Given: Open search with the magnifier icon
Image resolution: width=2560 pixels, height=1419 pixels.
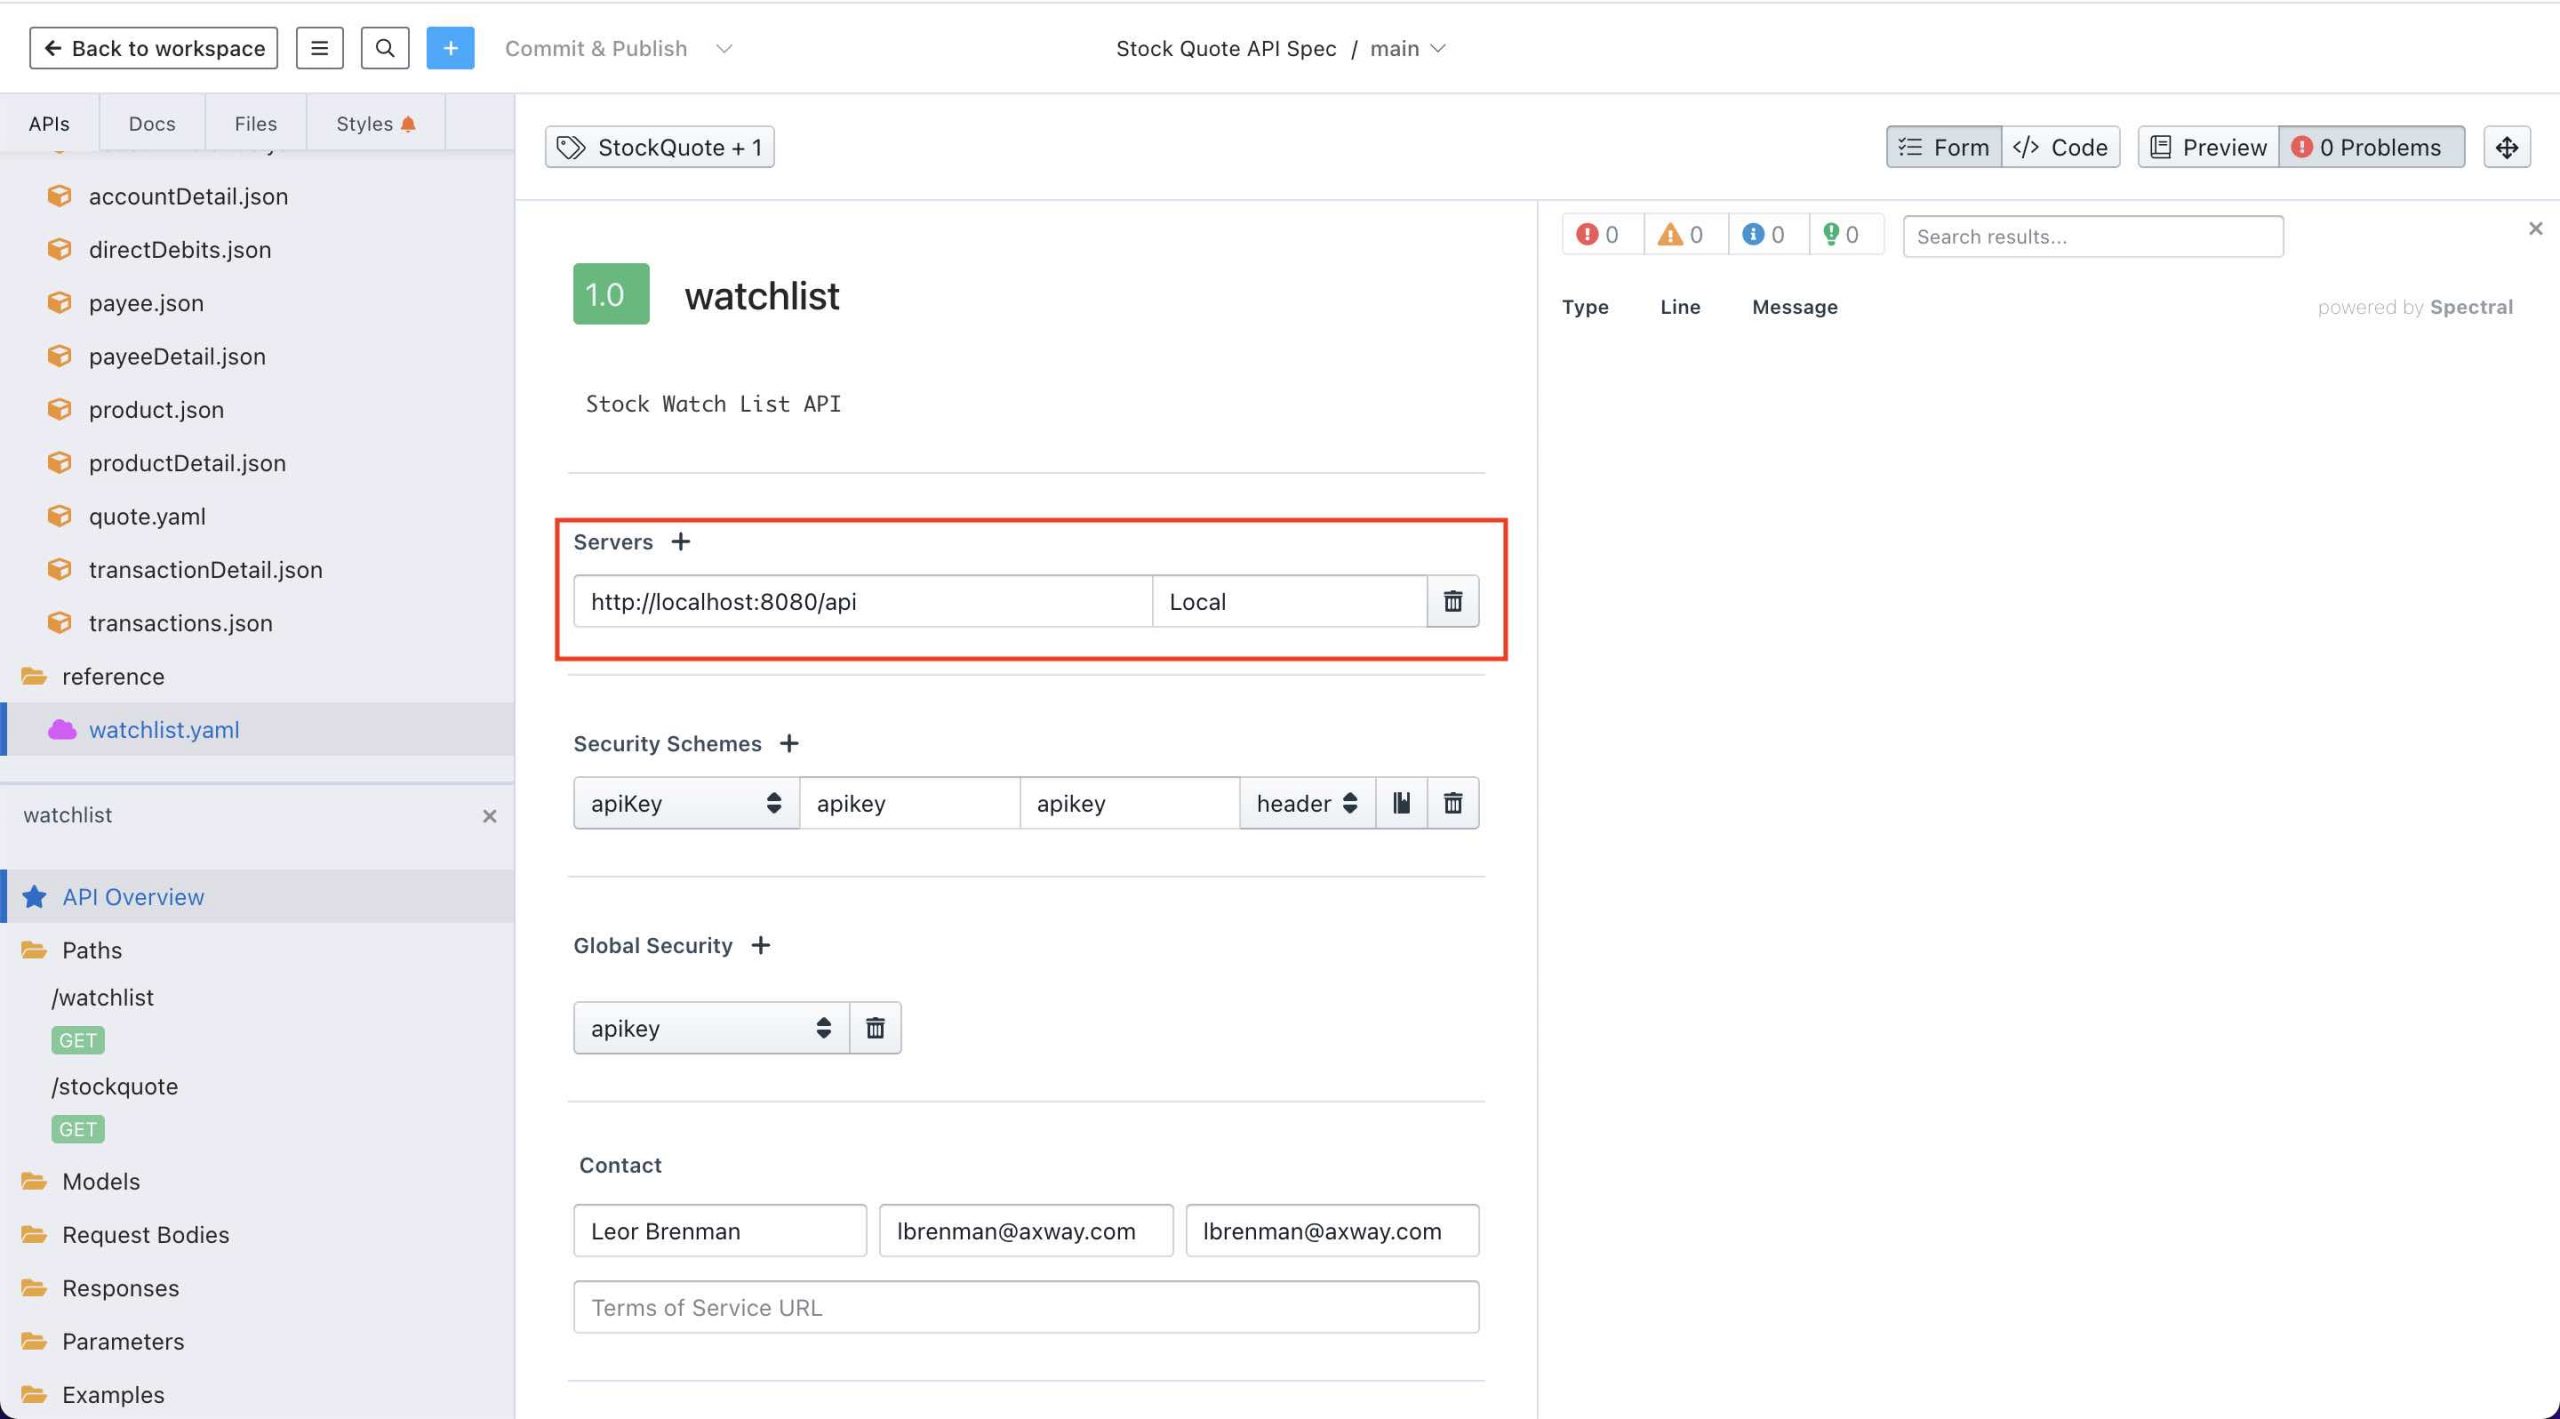Looking at the screenshot, I should (385, 48).
